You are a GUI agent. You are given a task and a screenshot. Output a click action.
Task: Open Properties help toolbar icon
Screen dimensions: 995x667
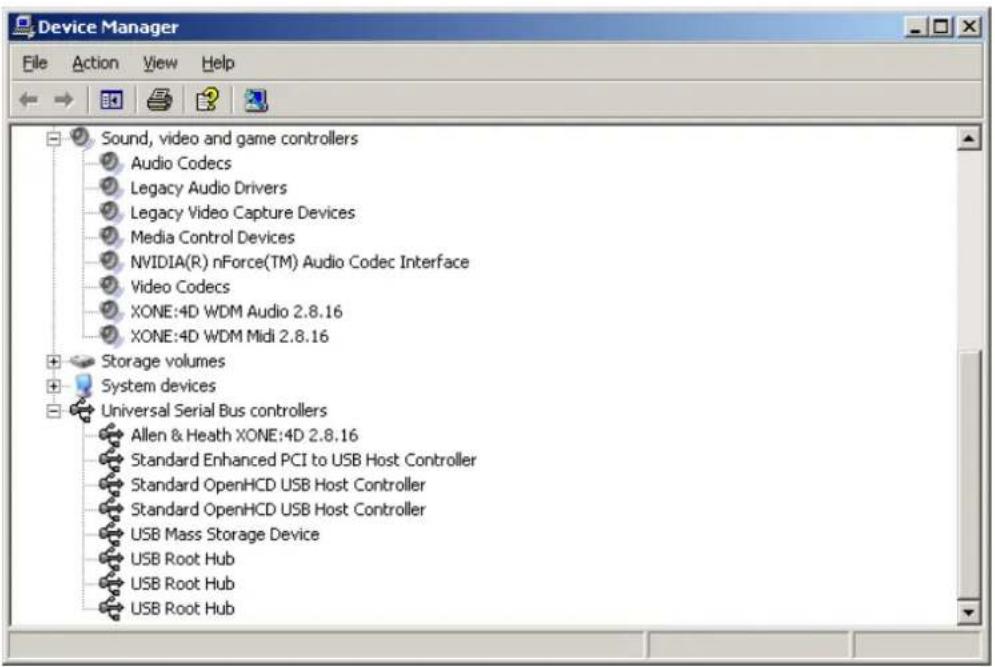(208, 100)
